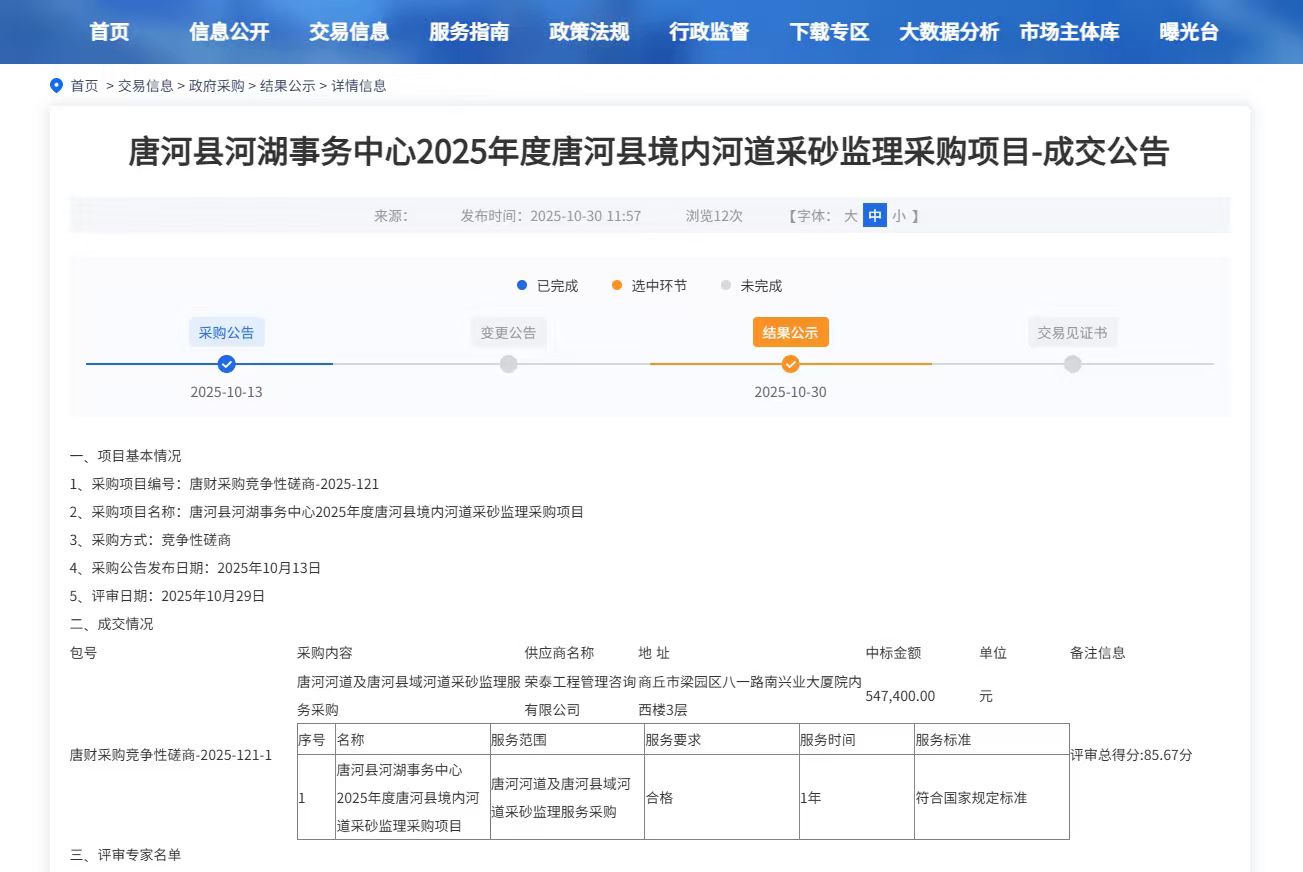
Task: Click the gray node under 变更公告
Action: (x=508, y=364)
